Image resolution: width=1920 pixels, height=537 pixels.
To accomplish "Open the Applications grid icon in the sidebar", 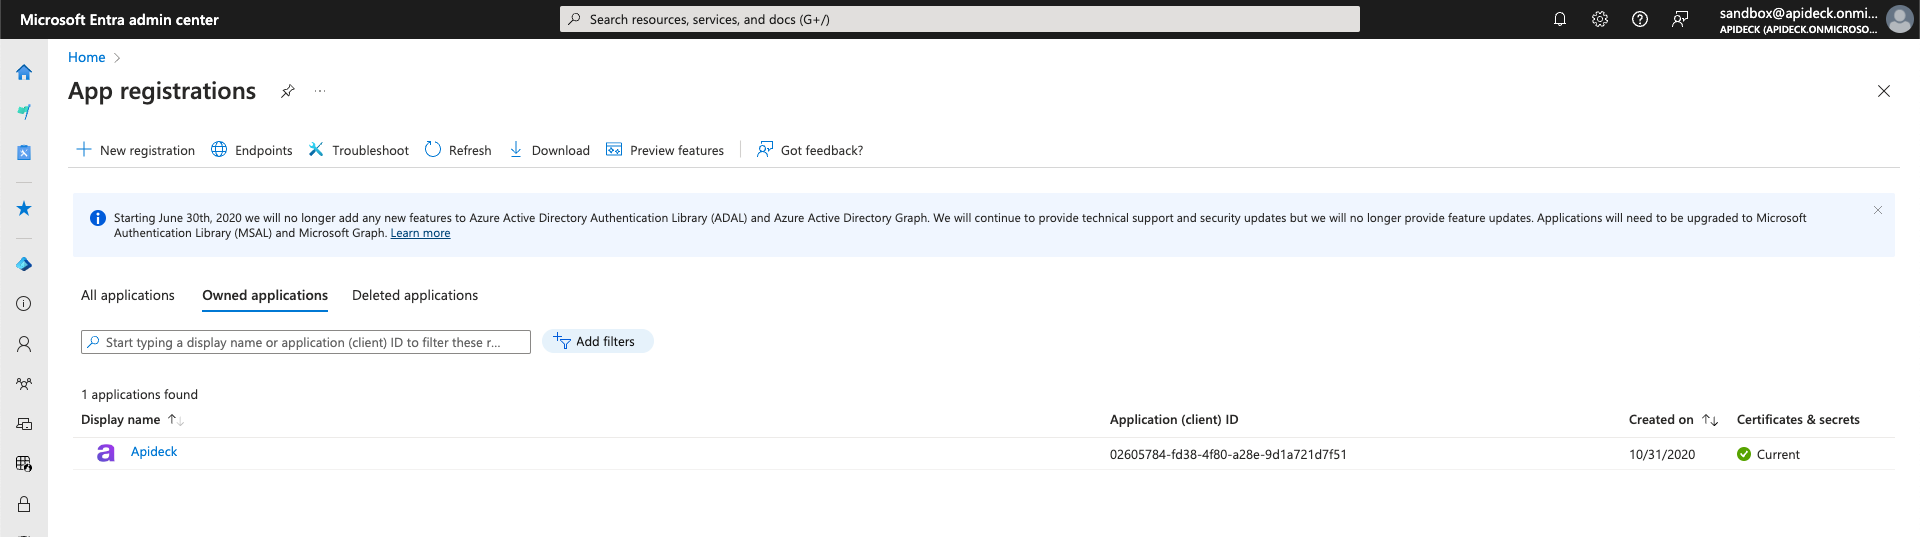I will tap(24, 464).
